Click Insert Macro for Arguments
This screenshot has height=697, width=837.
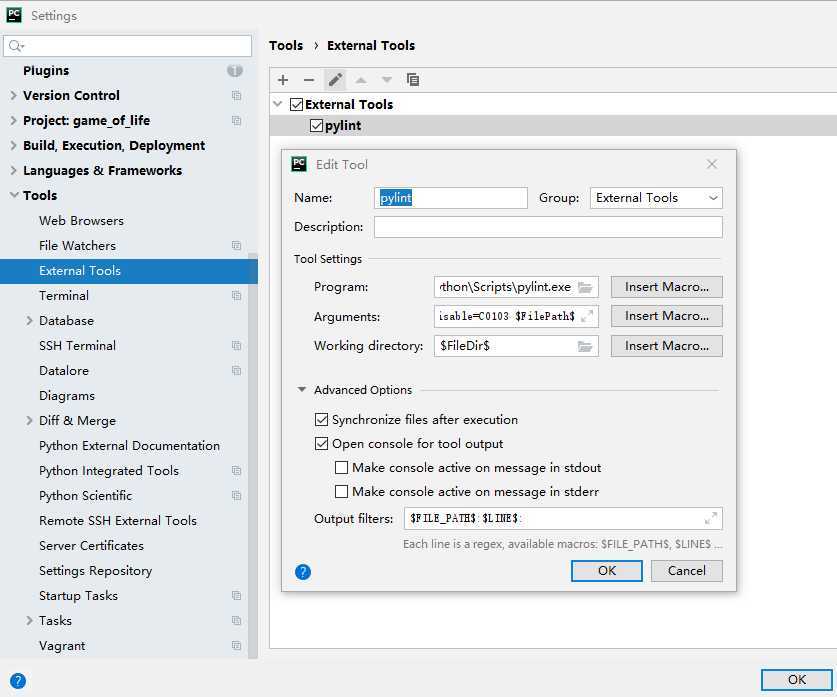pyautogui.click(x=667, y=316)
